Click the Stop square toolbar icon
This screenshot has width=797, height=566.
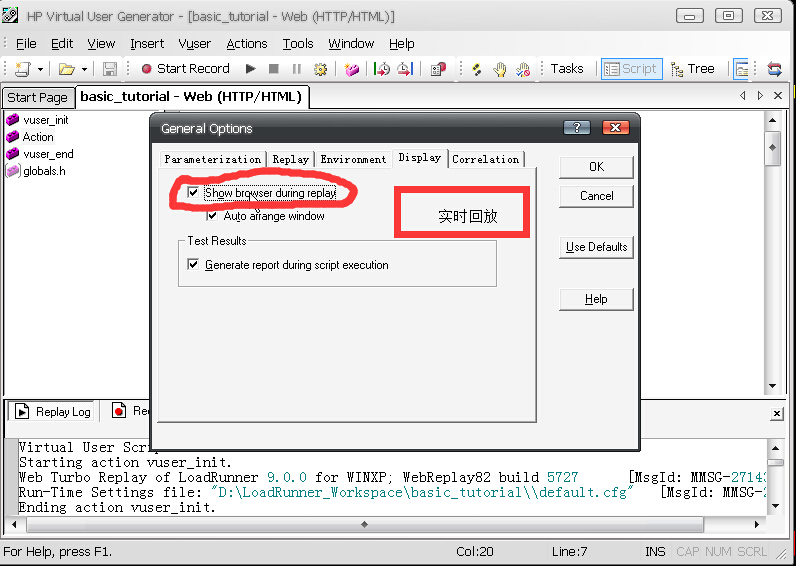point(273,69)
